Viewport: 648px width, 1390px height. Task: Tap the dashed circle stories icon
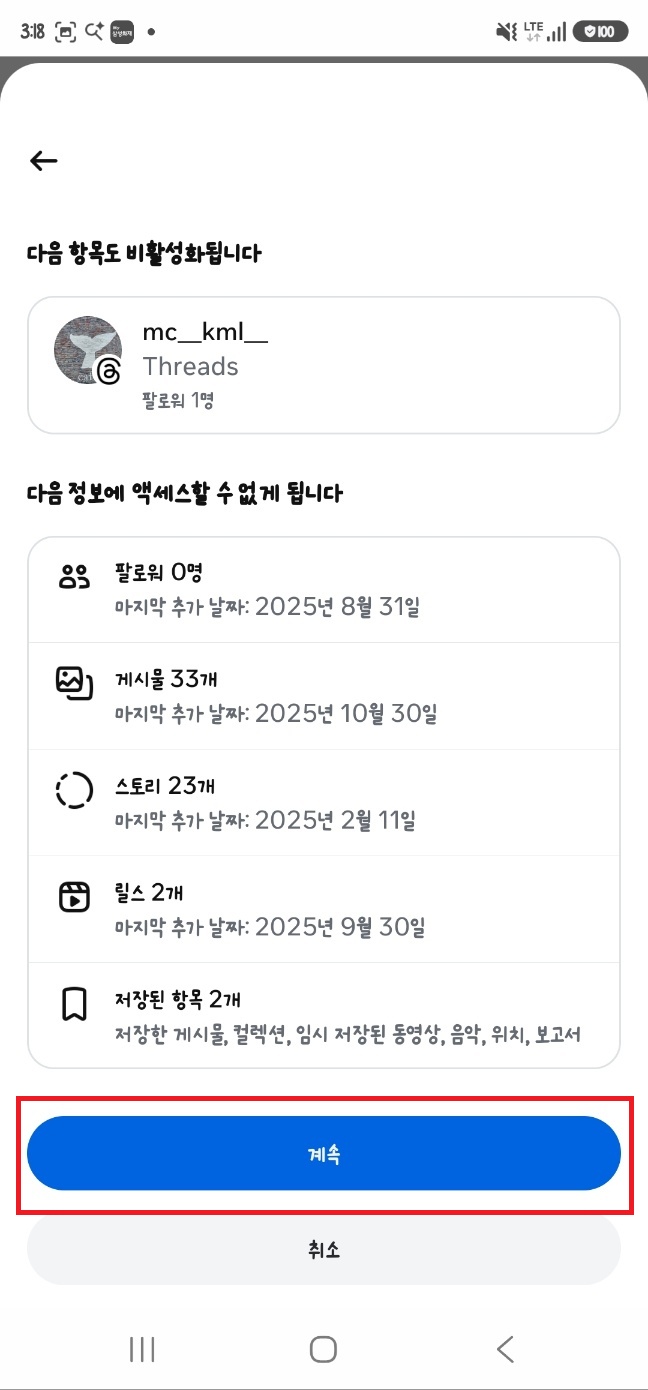pyautogui.click(x=74, y=790)
